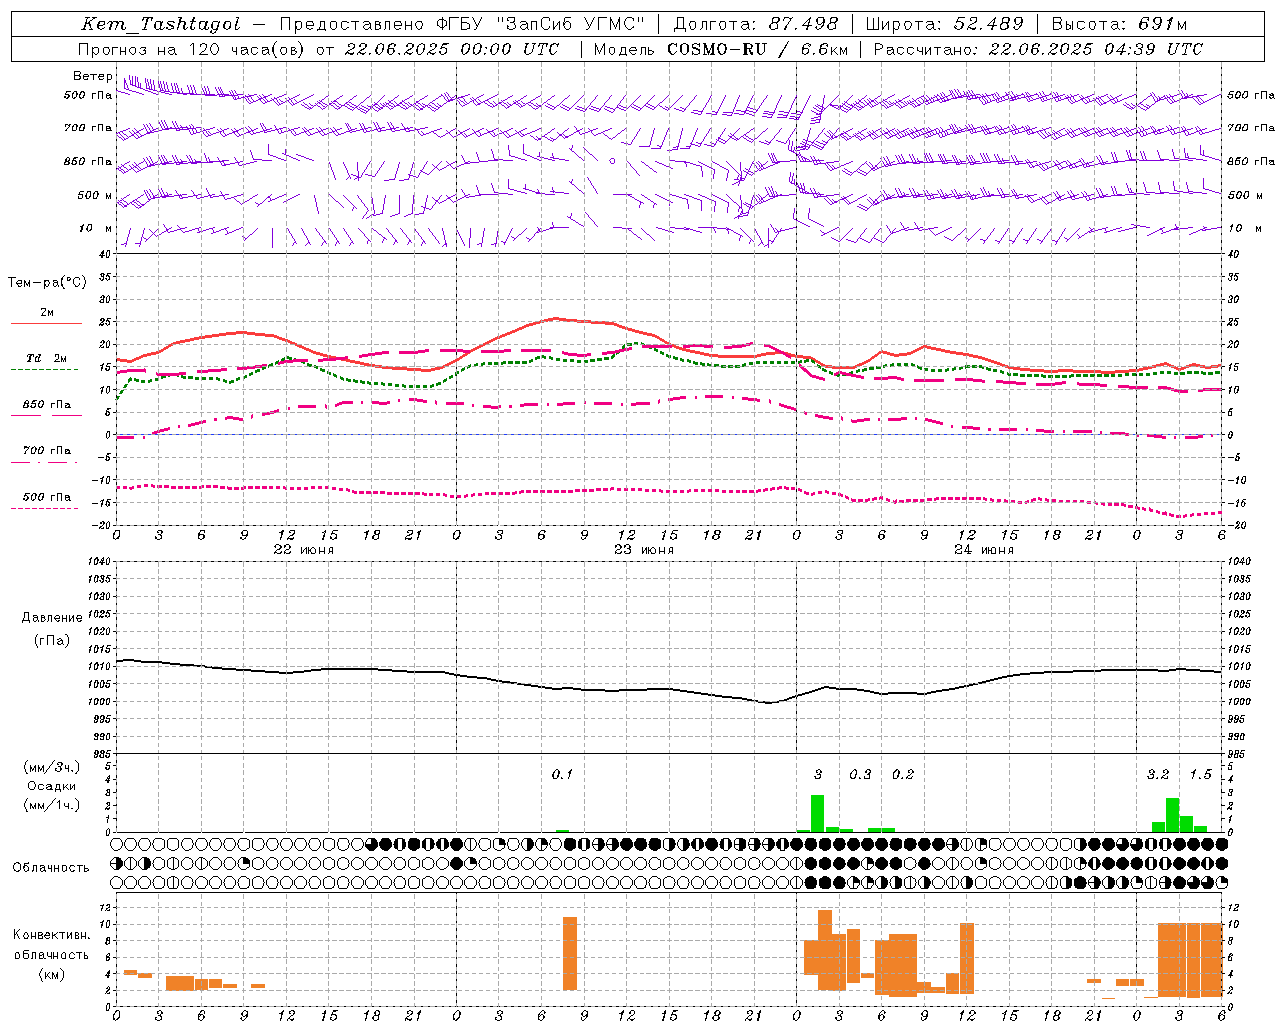The width and height of the screenshot is (1280, 1024).
Task: Click the latitude value 52.489
Action: (x=988, y=25)
